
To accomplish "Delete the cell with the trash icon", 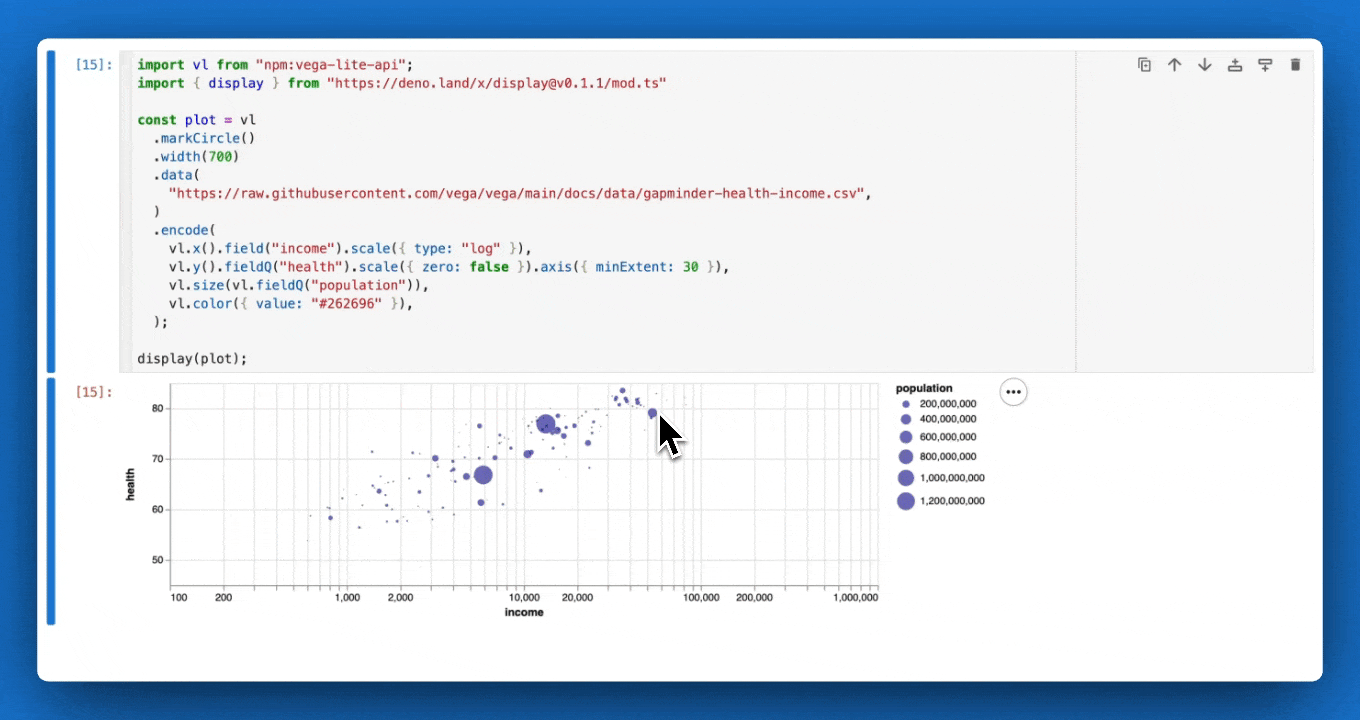I will click(x=1295, y=64).
